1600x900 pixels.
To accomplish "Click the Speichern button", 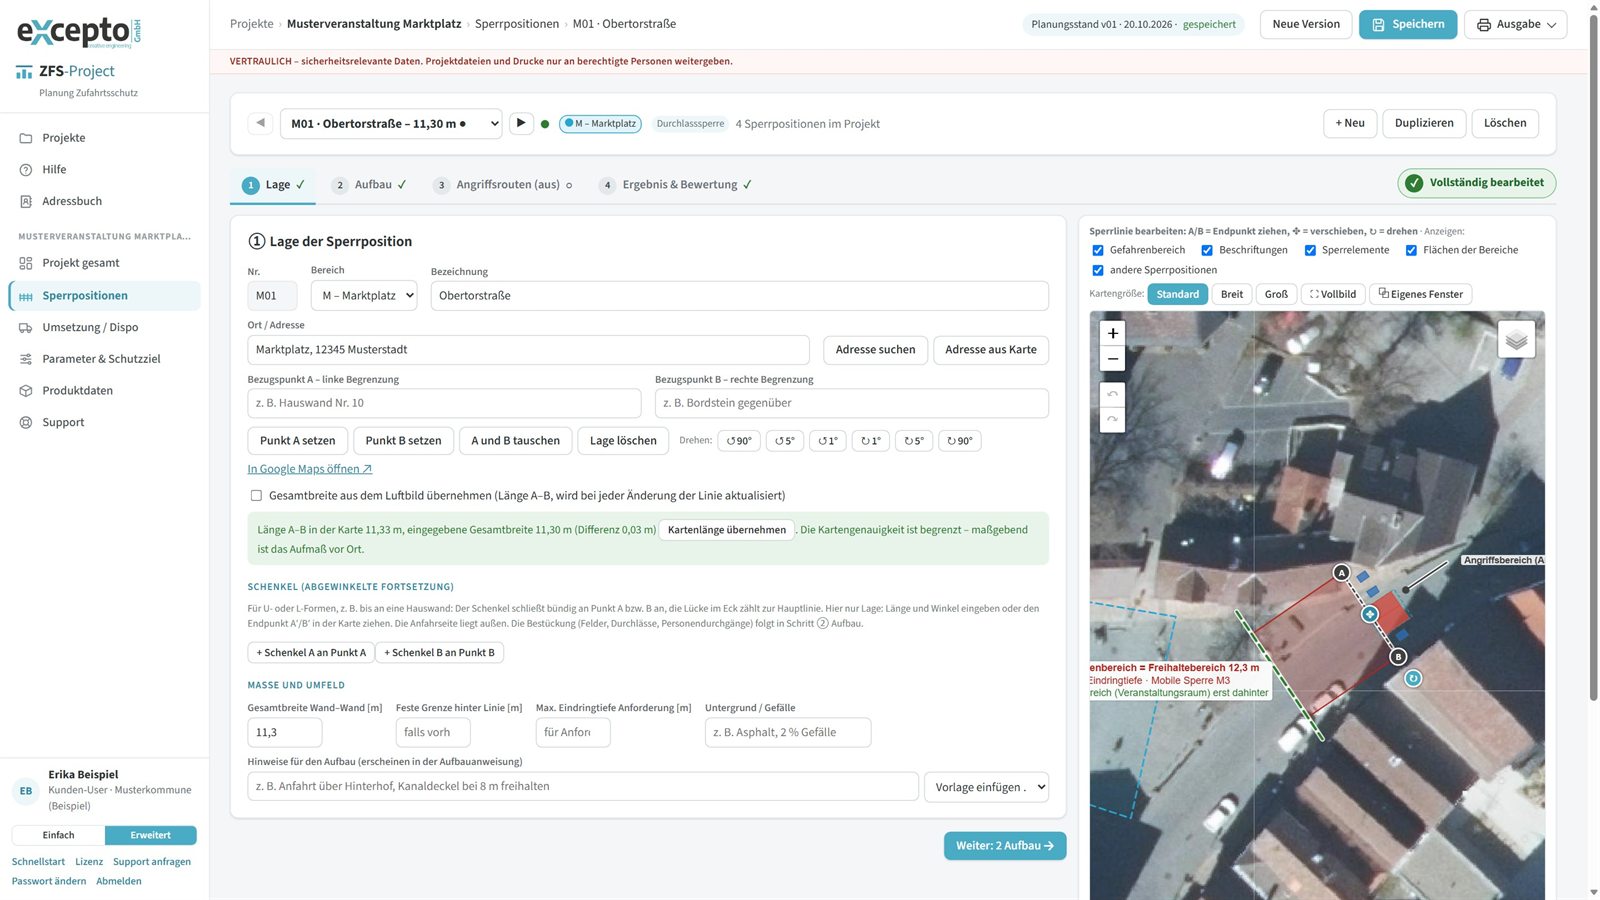I will pos(1408,24).
